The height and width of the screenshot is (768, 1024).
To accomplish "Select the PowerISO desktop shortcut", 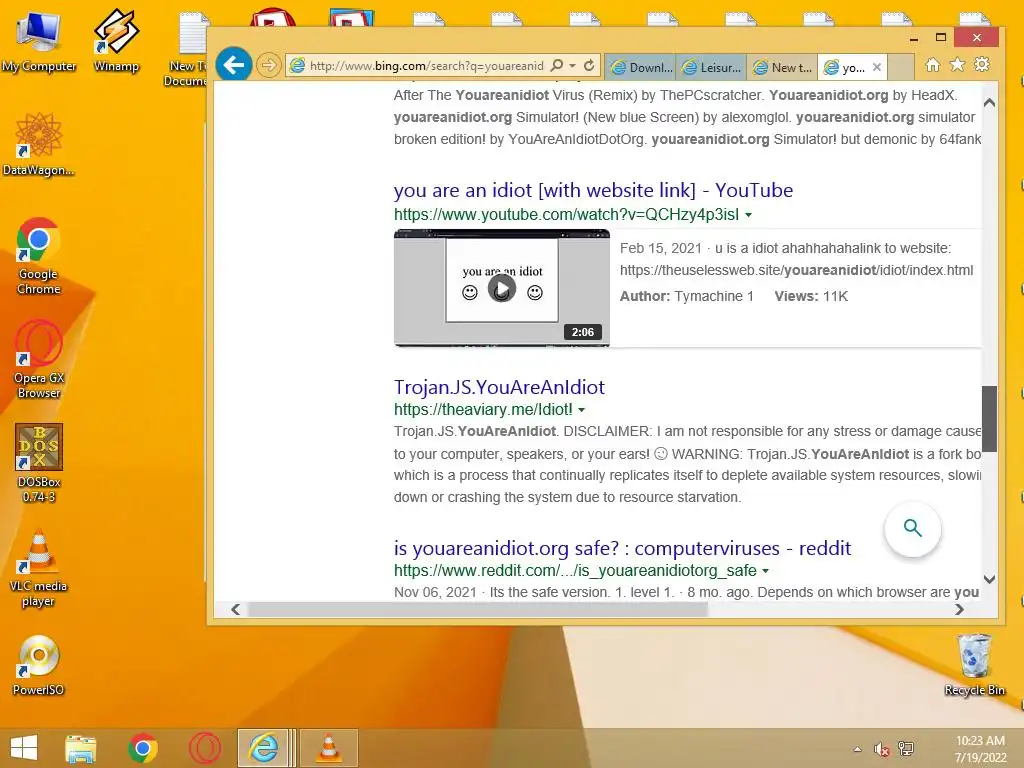I will tap(39, 665).
